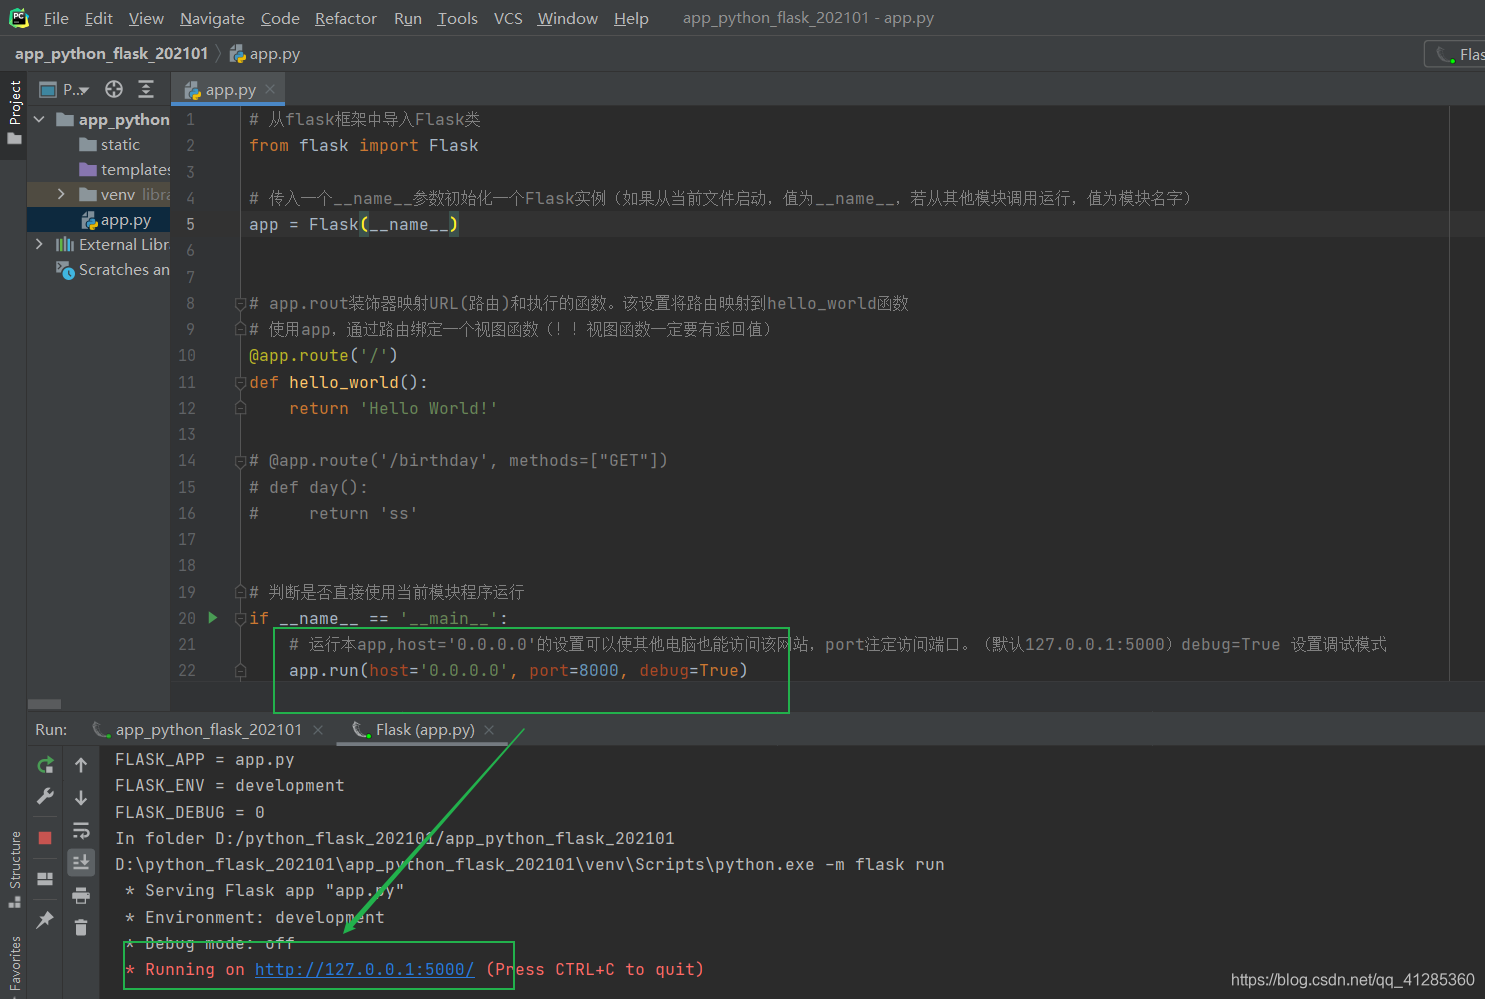
Task: Click the up arrow icon in console
Action: pos(81,765)
